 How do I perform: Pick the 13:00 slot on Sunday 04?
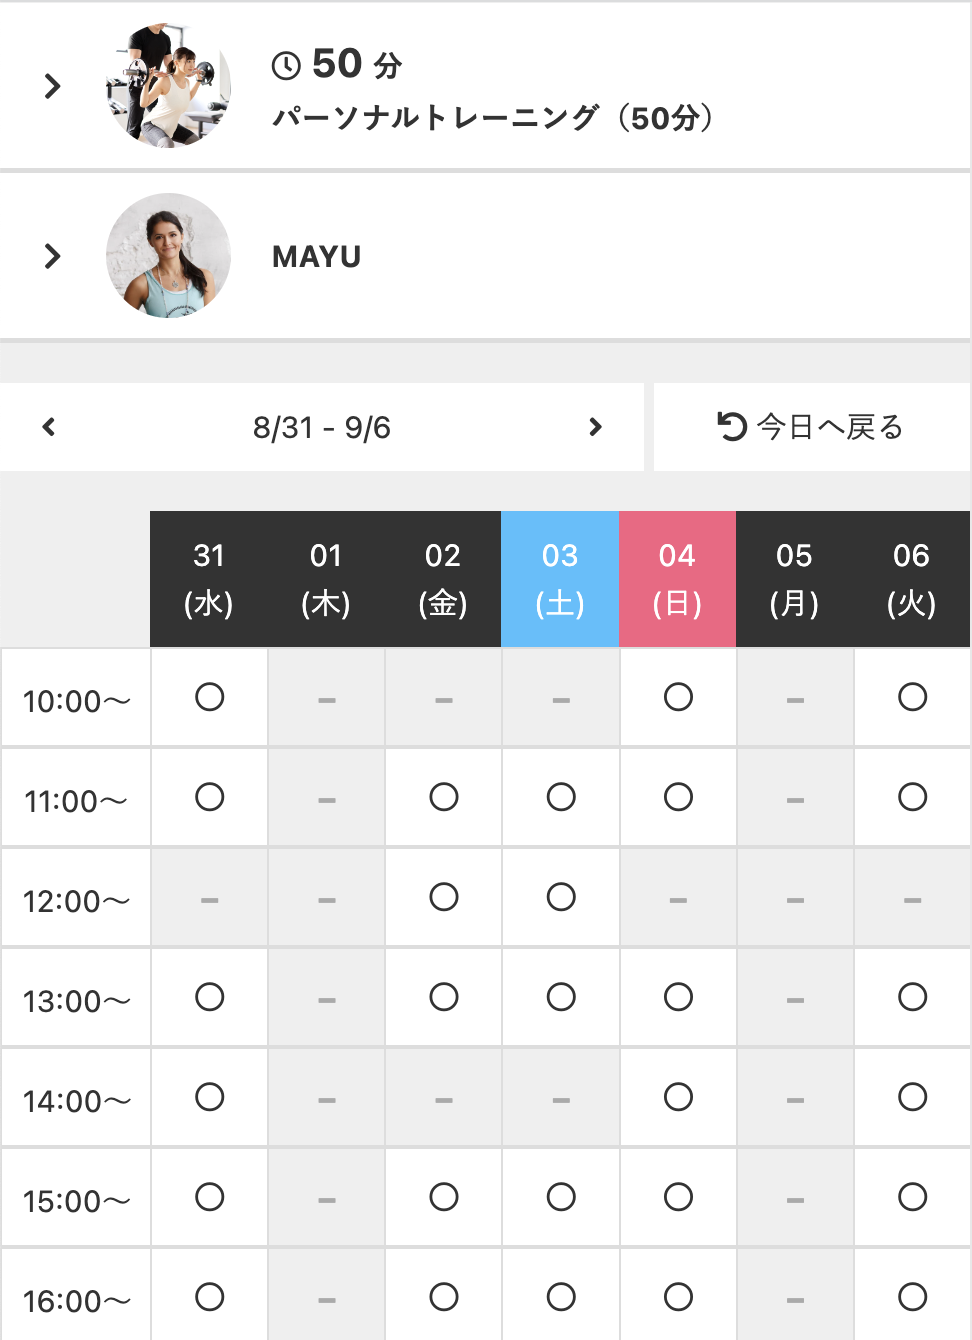[x=678, y=997]
